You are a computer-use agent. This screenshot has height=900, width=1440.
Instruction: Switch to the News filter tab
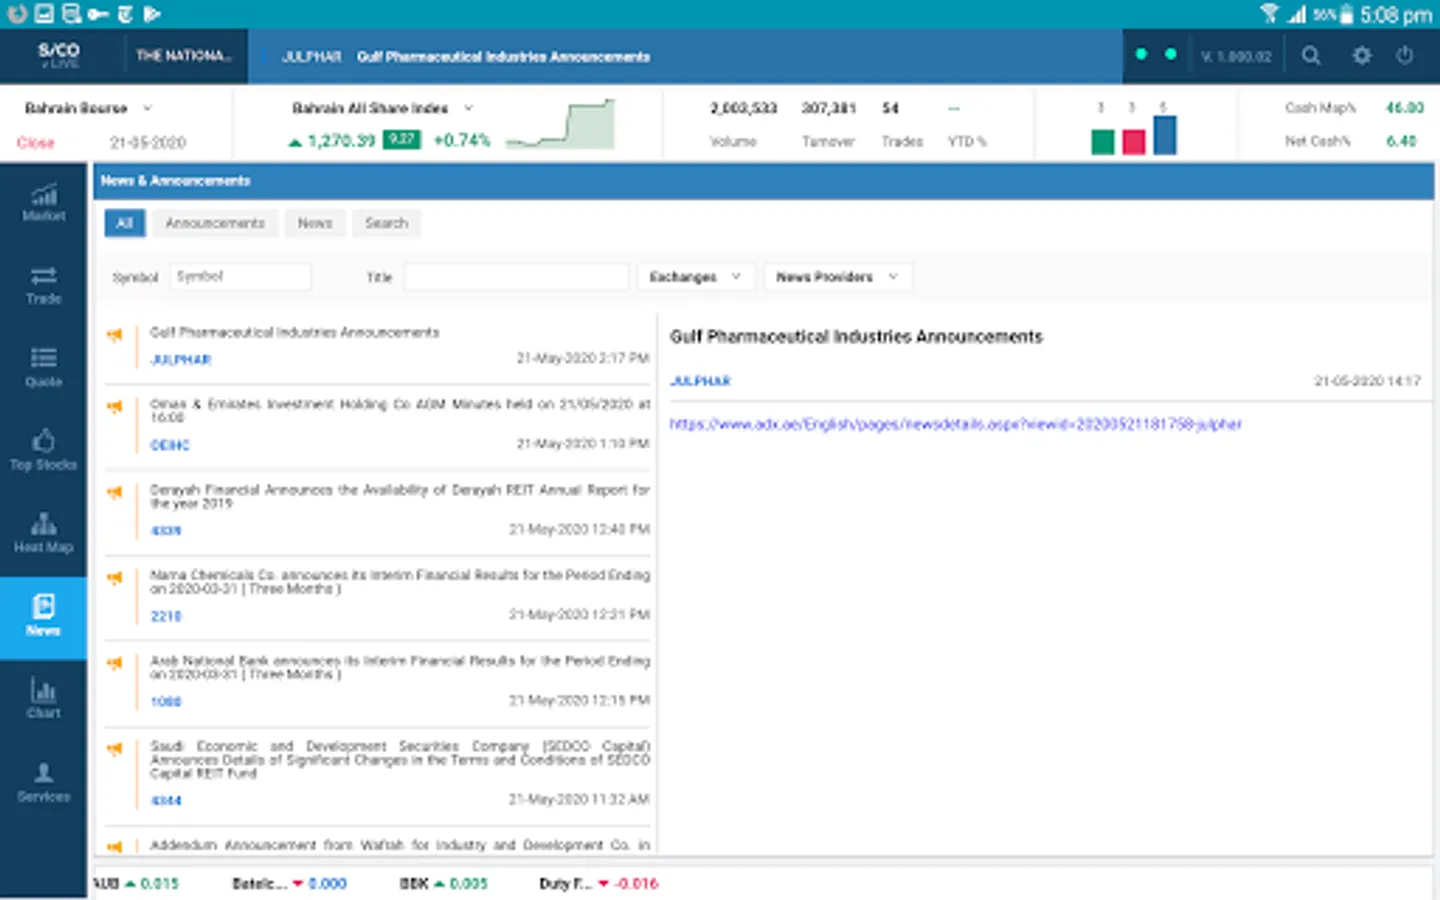pos(315,223)
